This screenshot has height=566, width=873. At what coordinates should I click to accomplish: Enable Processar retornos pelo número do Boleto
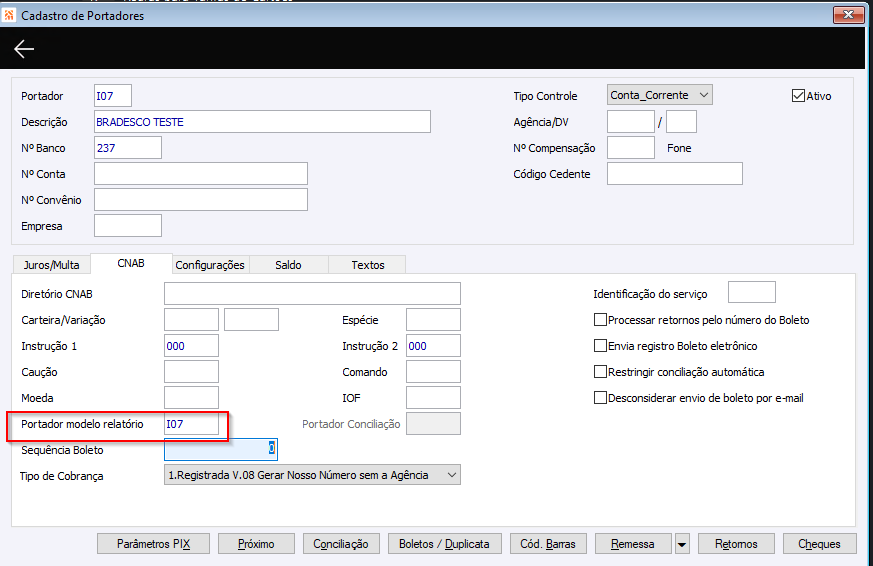click(600, 320)
